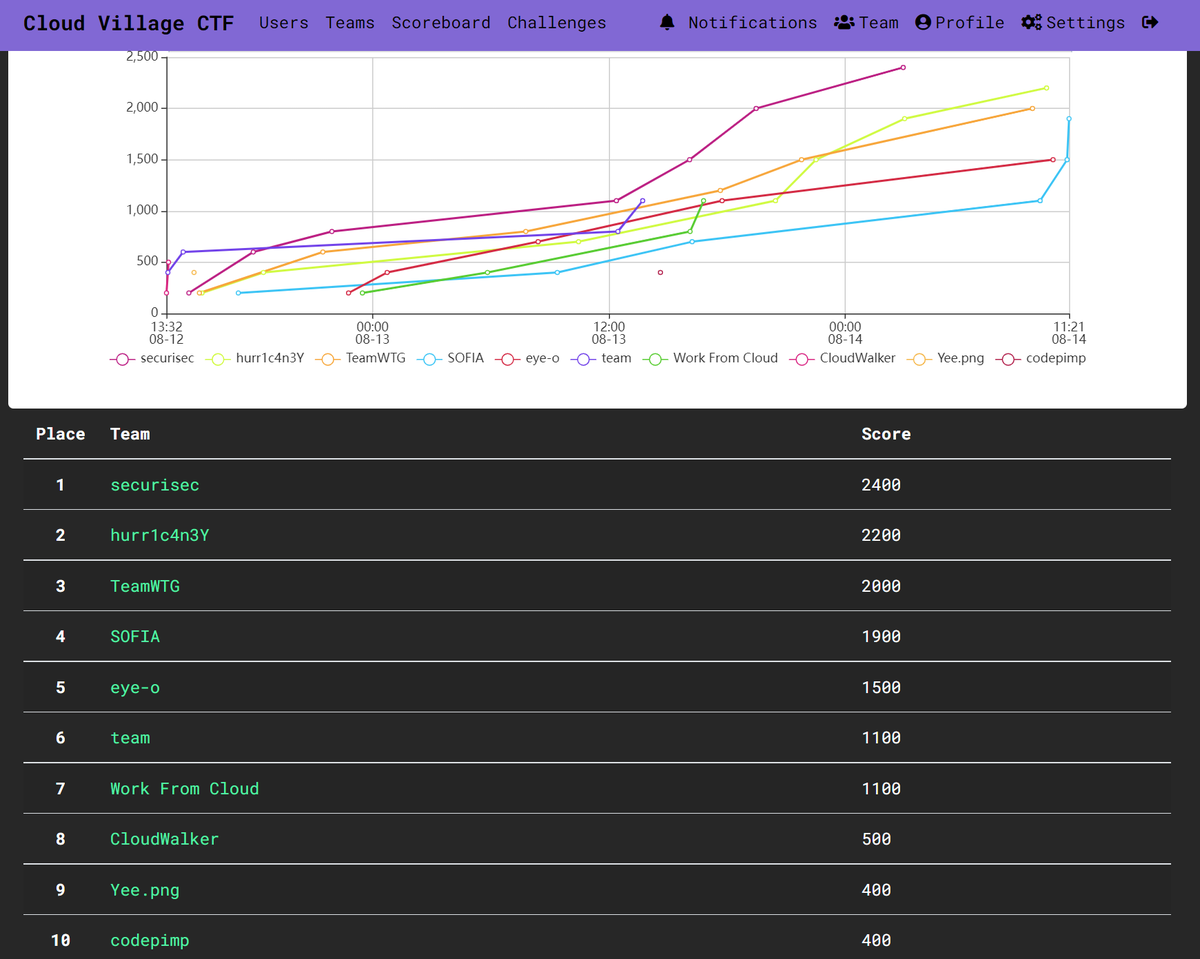Viewport: 1200px width, 959px height.
Task: Open TeamWTG team link in table
Action: point(145,586)
